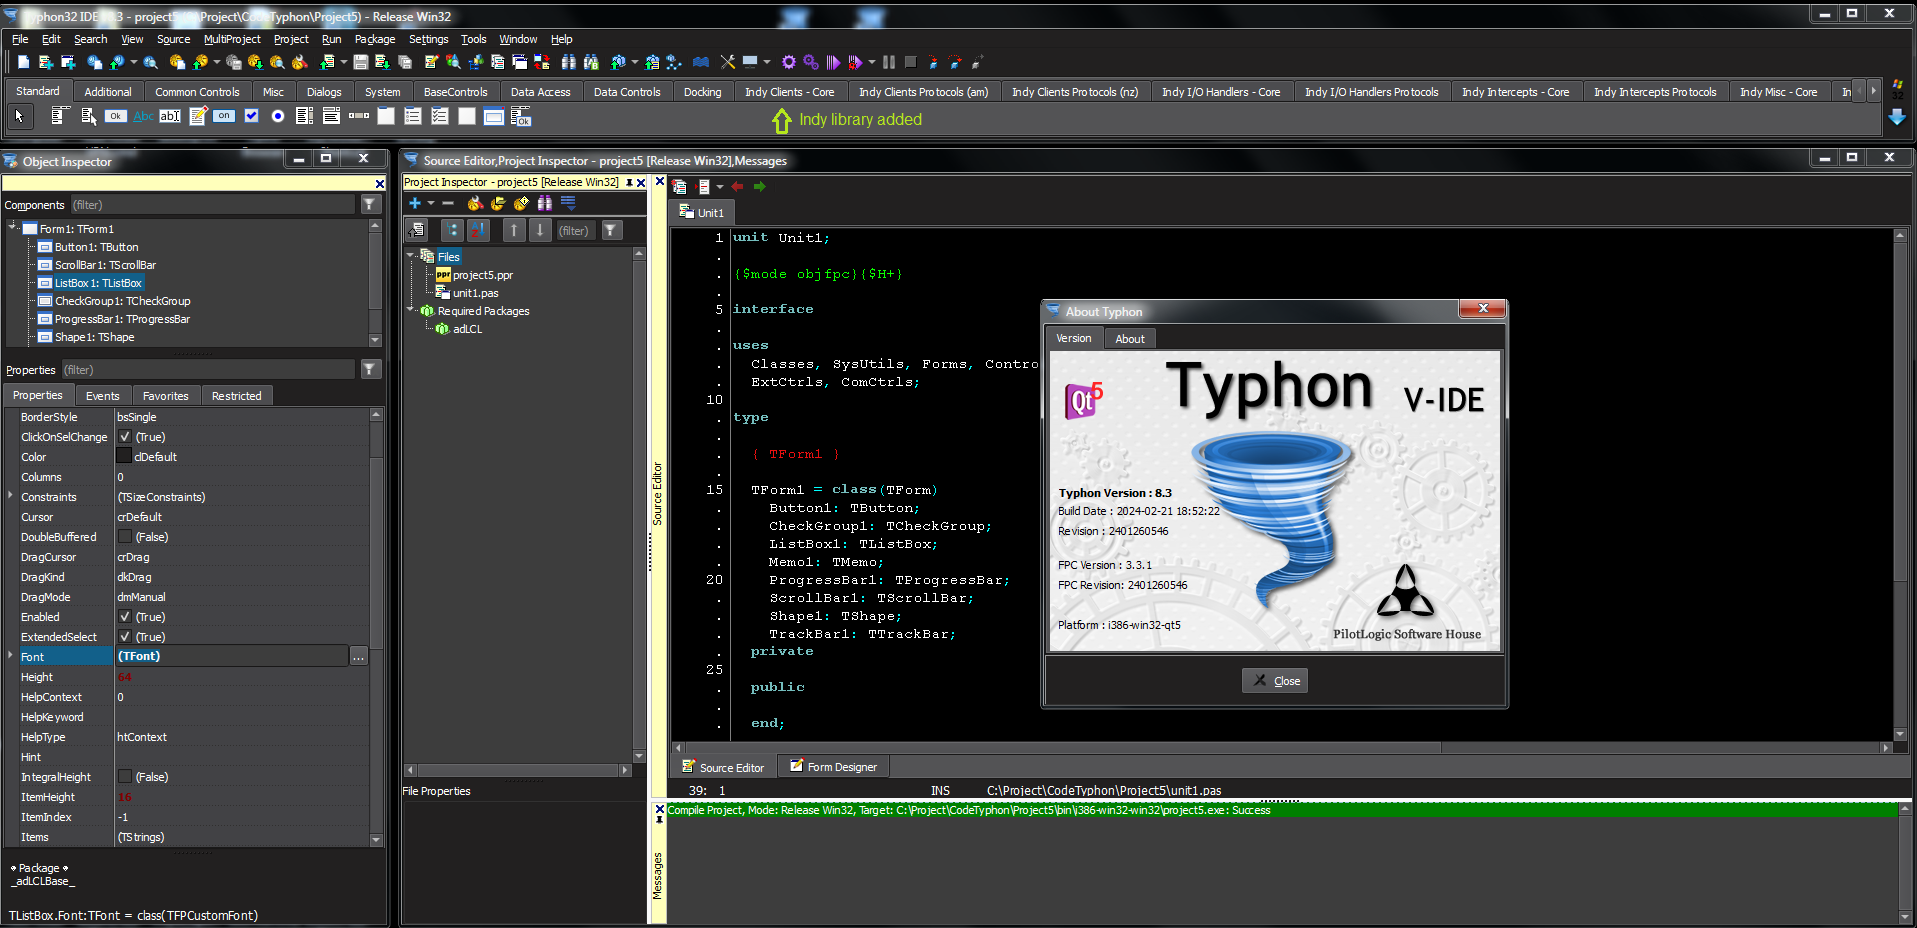Pick the TScrollBar component icon in palette
Screen dimensions: 1917x928
coord(359,116)
